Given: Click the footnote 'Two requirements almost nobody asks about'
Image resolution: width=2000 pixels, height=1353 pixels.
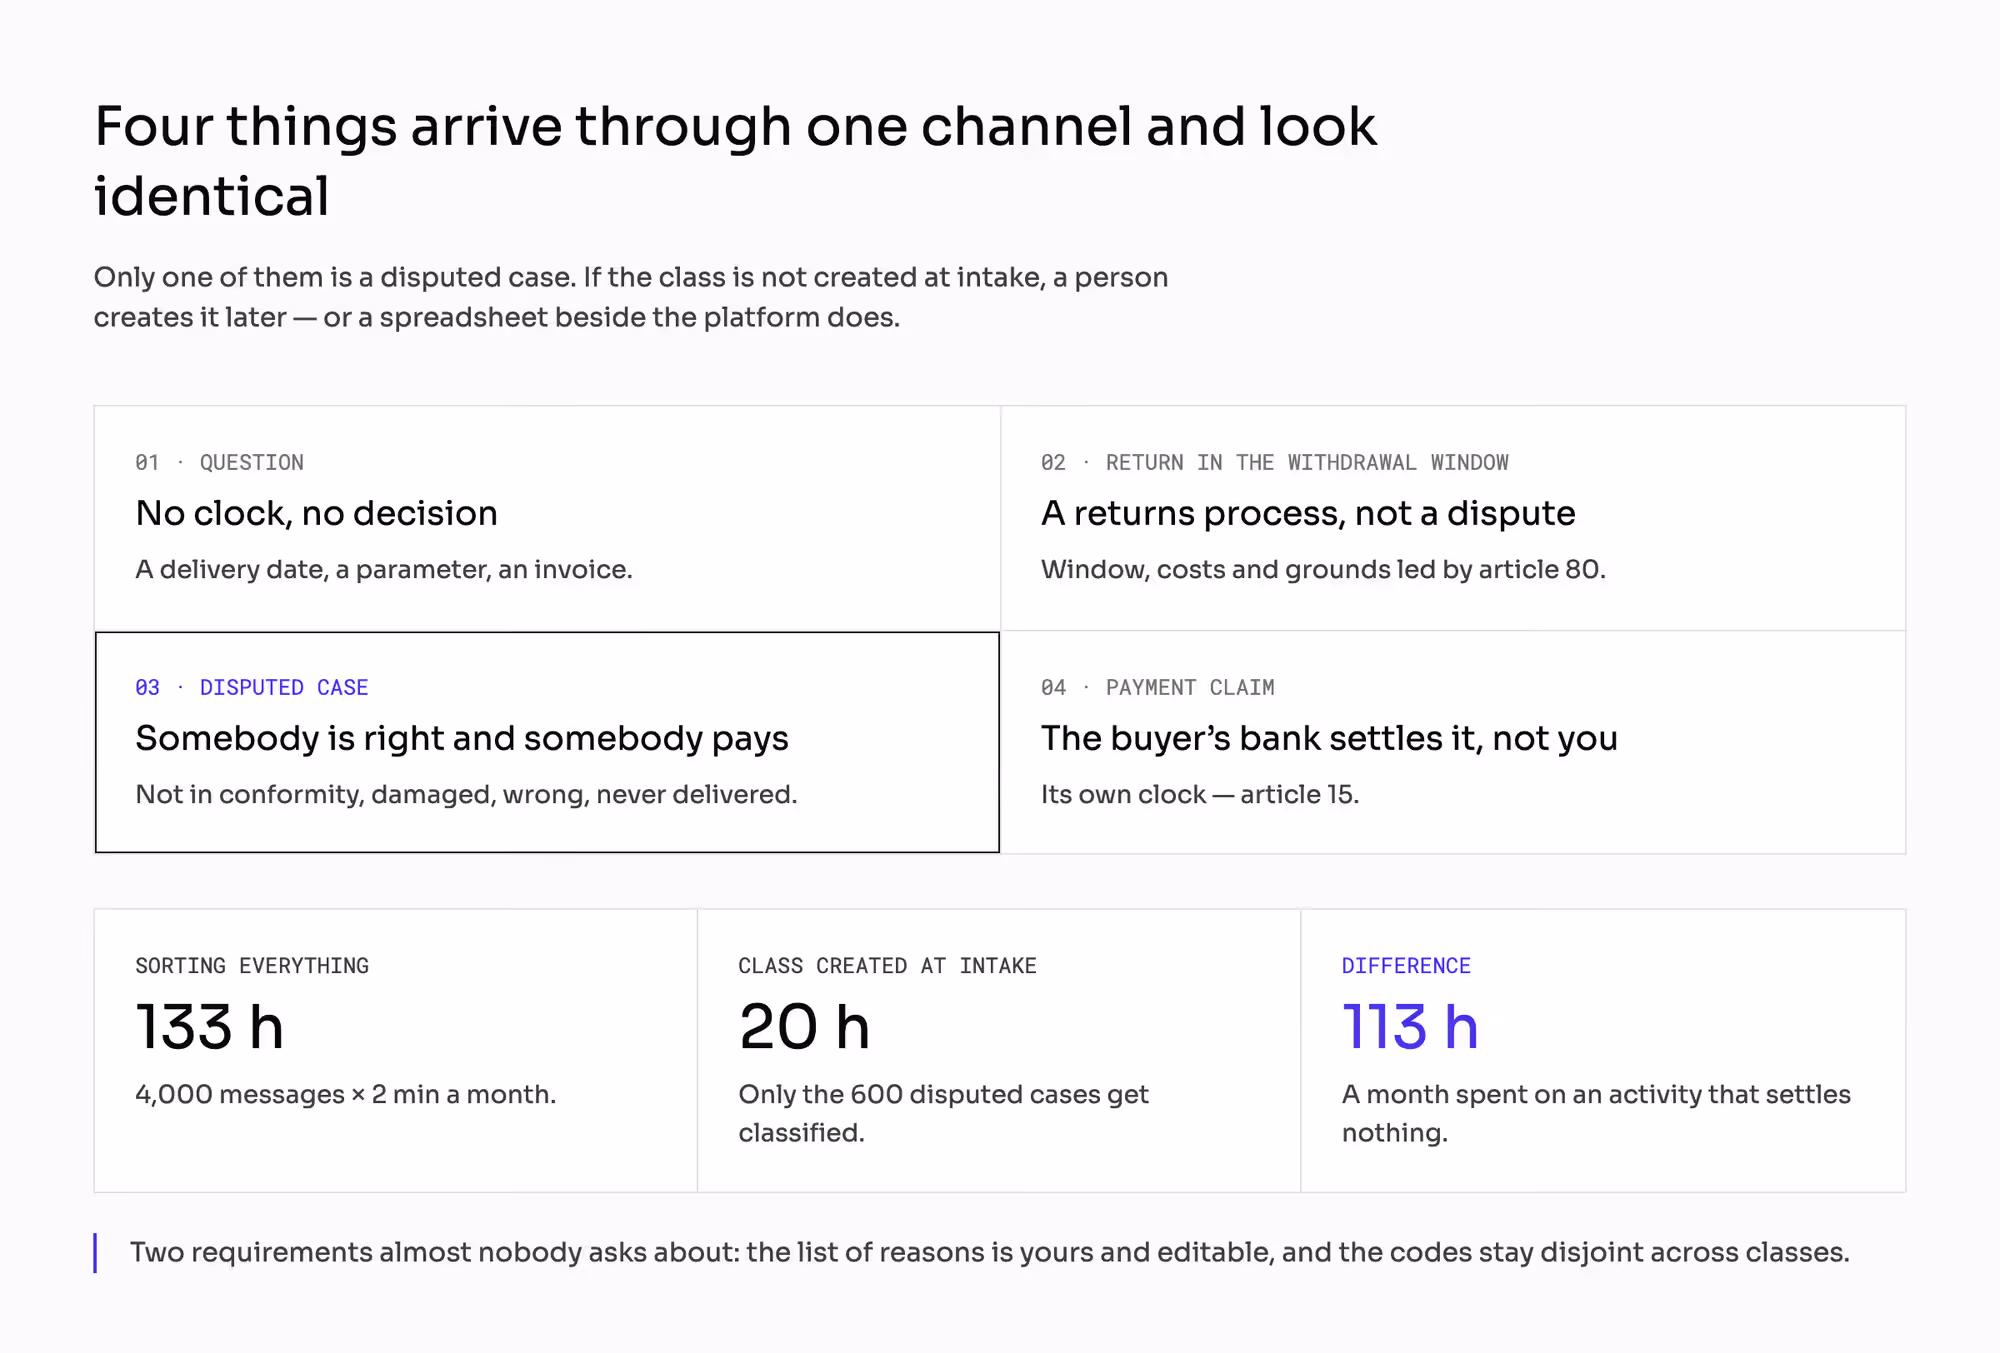Looking at the screenshot, I should point(990,1252).
